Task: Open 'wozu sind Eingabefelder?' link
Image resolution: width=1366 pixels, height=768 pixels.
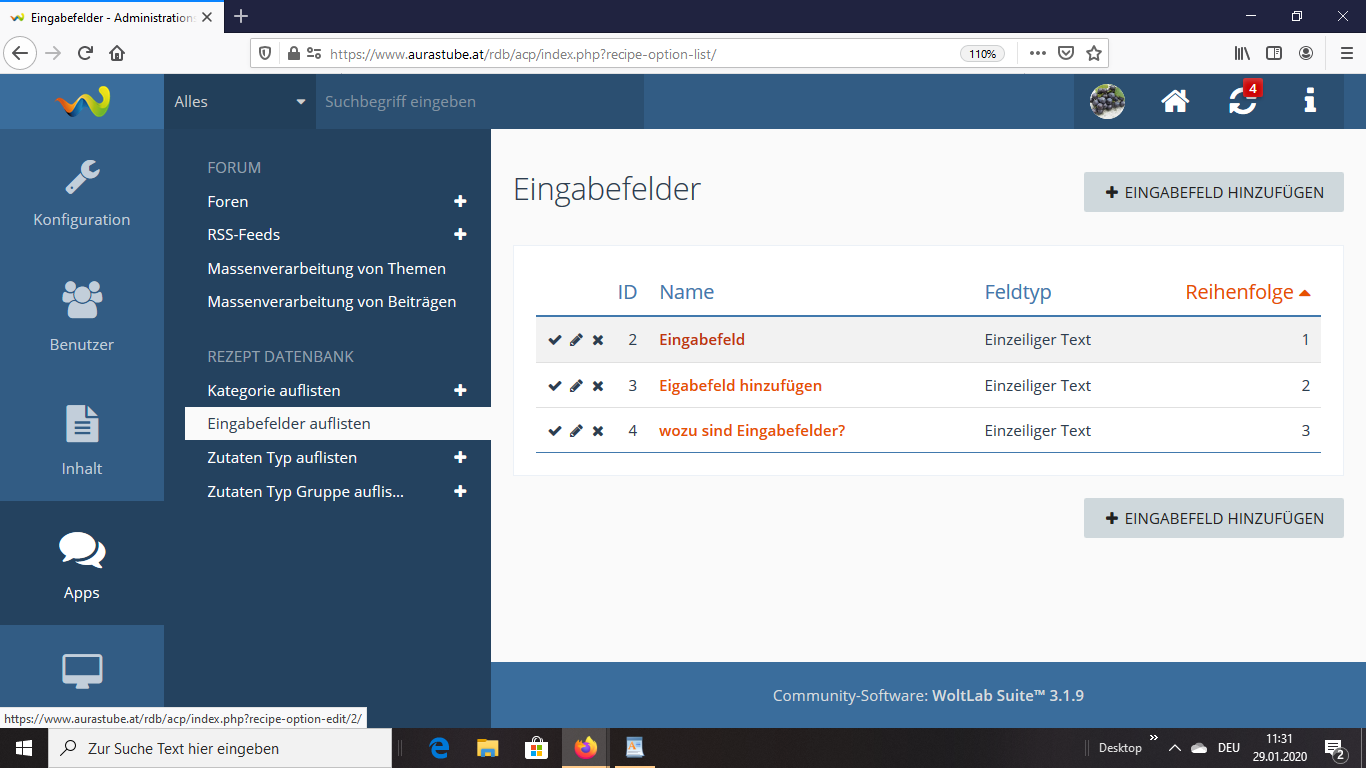Action: tap(752, 431)
